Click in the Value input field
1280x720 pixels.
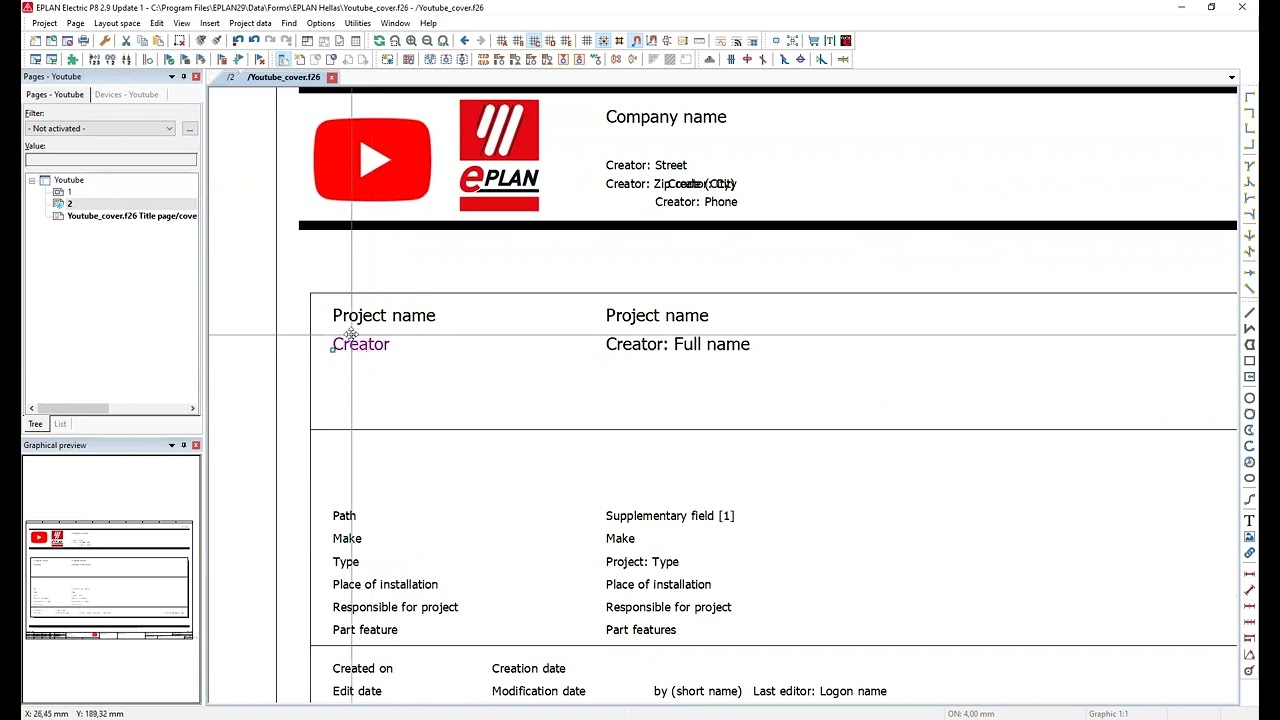click(111, 159)
